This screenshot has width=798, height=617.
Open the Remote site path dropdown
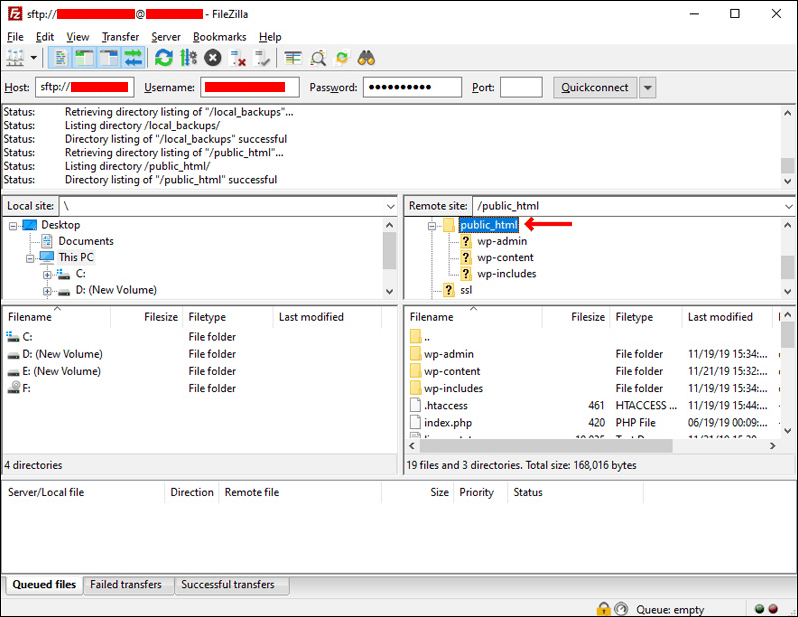788,206
